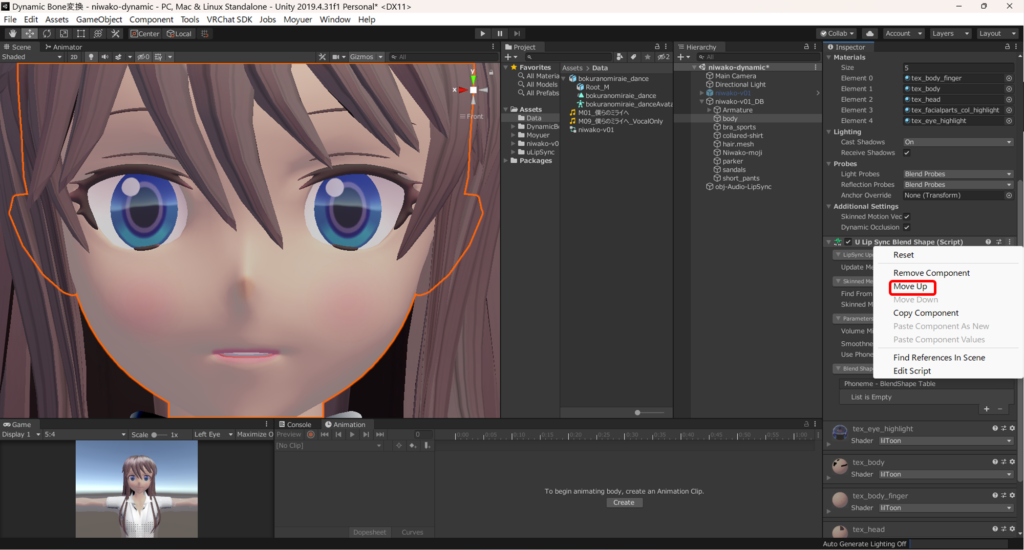This screenshot has height=550, width=1024.
Task: Disable the U Lip Sync Blend Shape component
Action: click(x=848, y=242)
